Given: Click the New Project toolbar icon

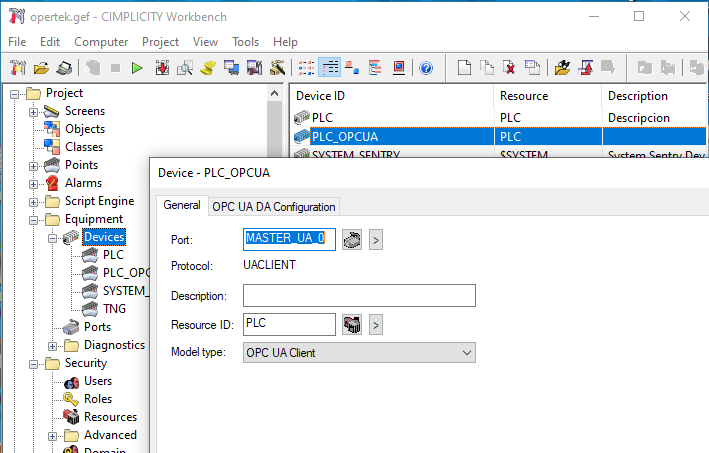Looking at the screenshot, I should point(18,68).
